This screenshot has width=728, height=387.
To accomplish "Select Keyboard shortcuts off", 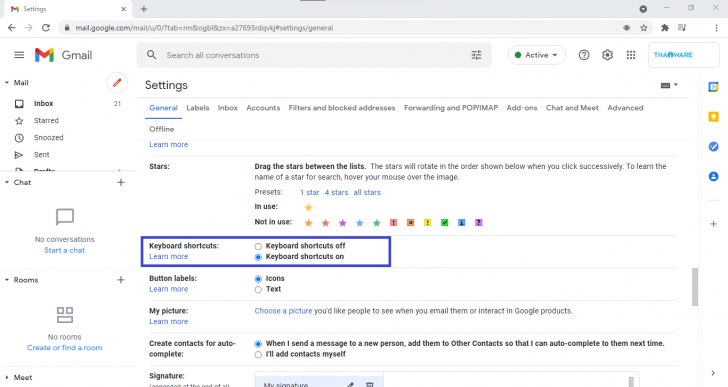I will click(x=258, y=246).
